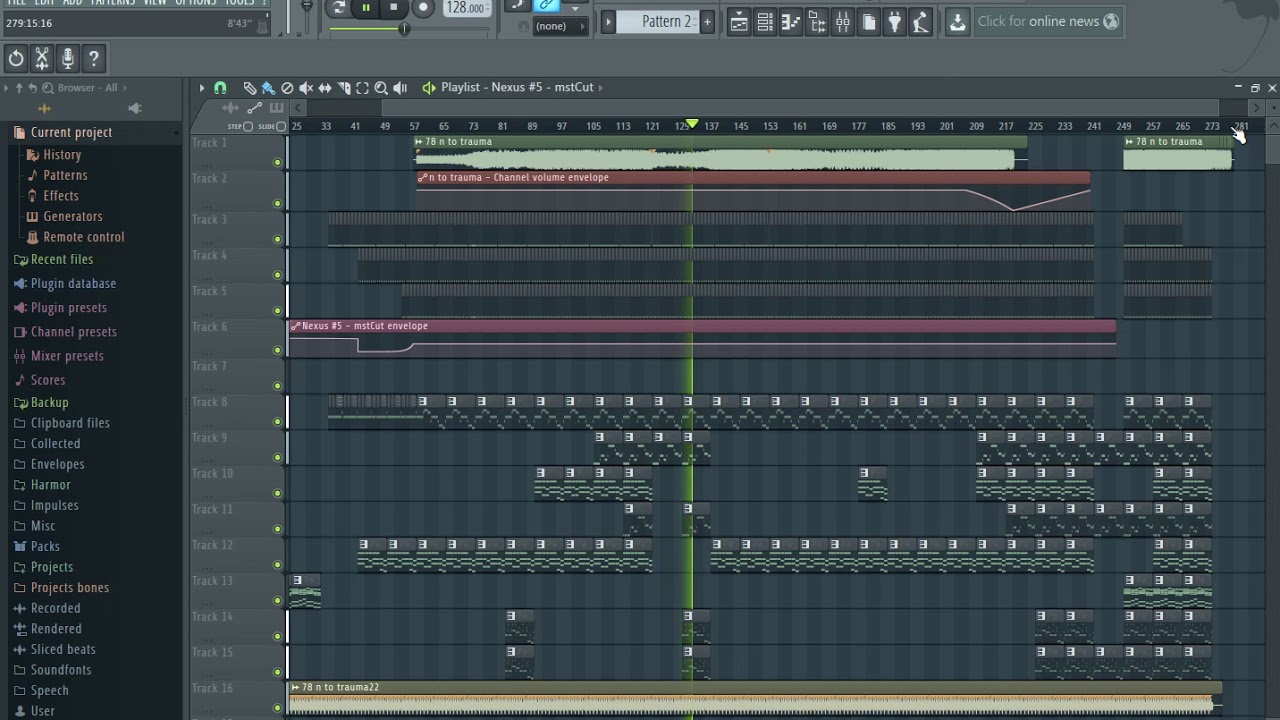Expand the Packs folder in browser
The width and height of the screenshot is (1280, 720).
click(x=45, y=546)
